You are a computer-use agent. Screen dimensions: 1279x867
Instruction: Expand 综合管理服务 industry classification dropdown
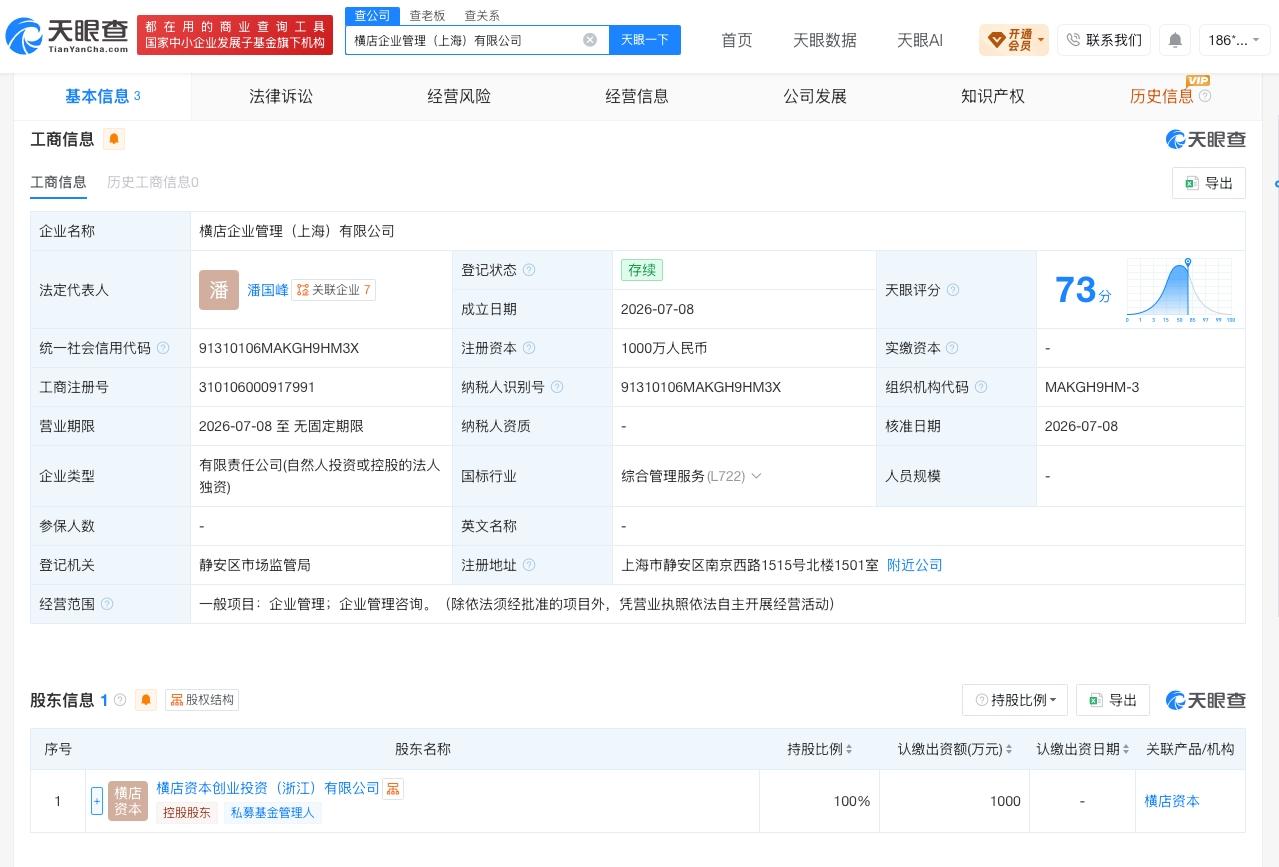point(756,476)
